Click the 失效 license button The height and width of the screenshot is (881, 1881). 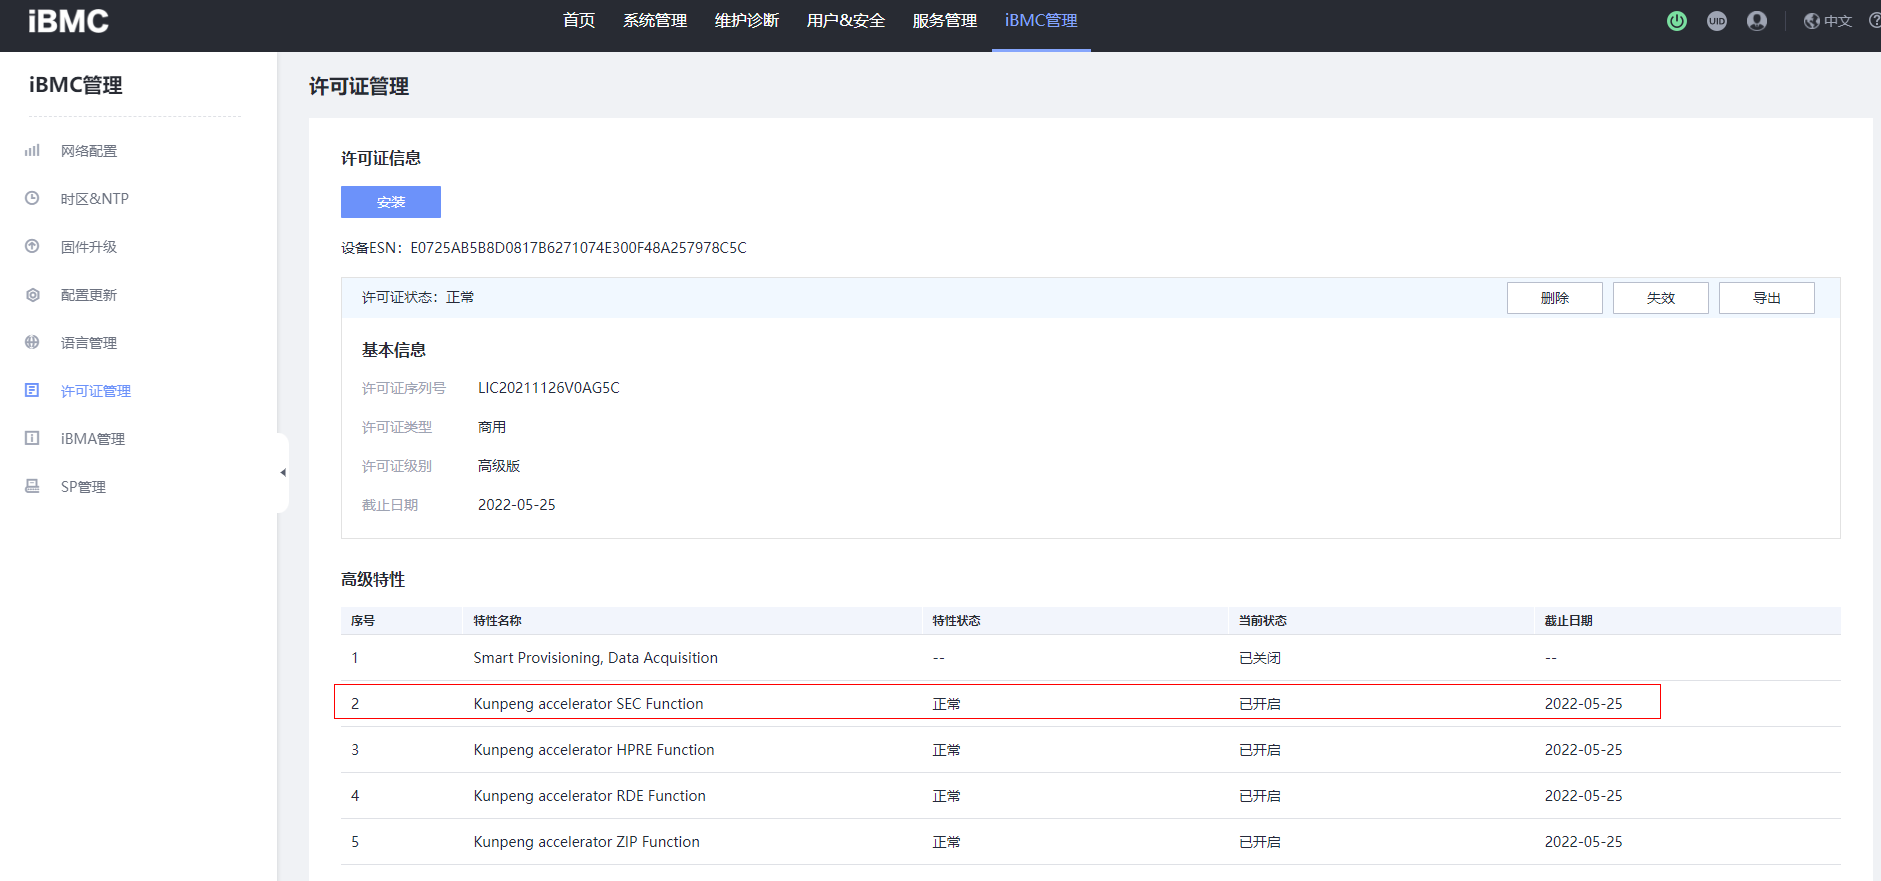tap(1661, 298)
